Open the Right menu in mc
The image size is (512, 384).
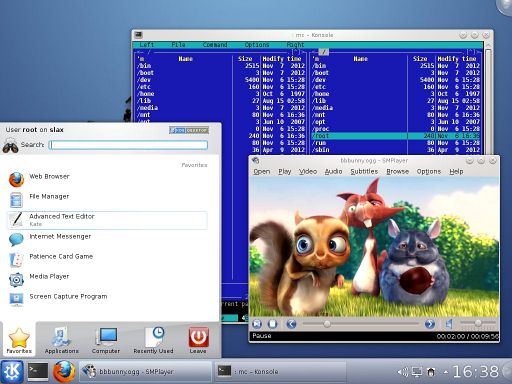(295, 45)
